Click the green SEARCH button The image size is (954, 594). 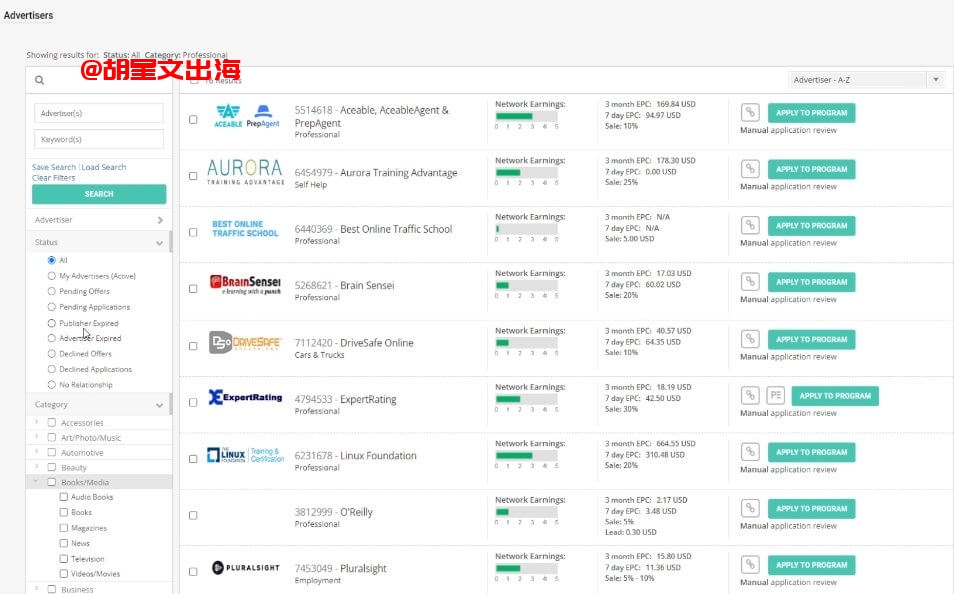click(x=99, y=194)
